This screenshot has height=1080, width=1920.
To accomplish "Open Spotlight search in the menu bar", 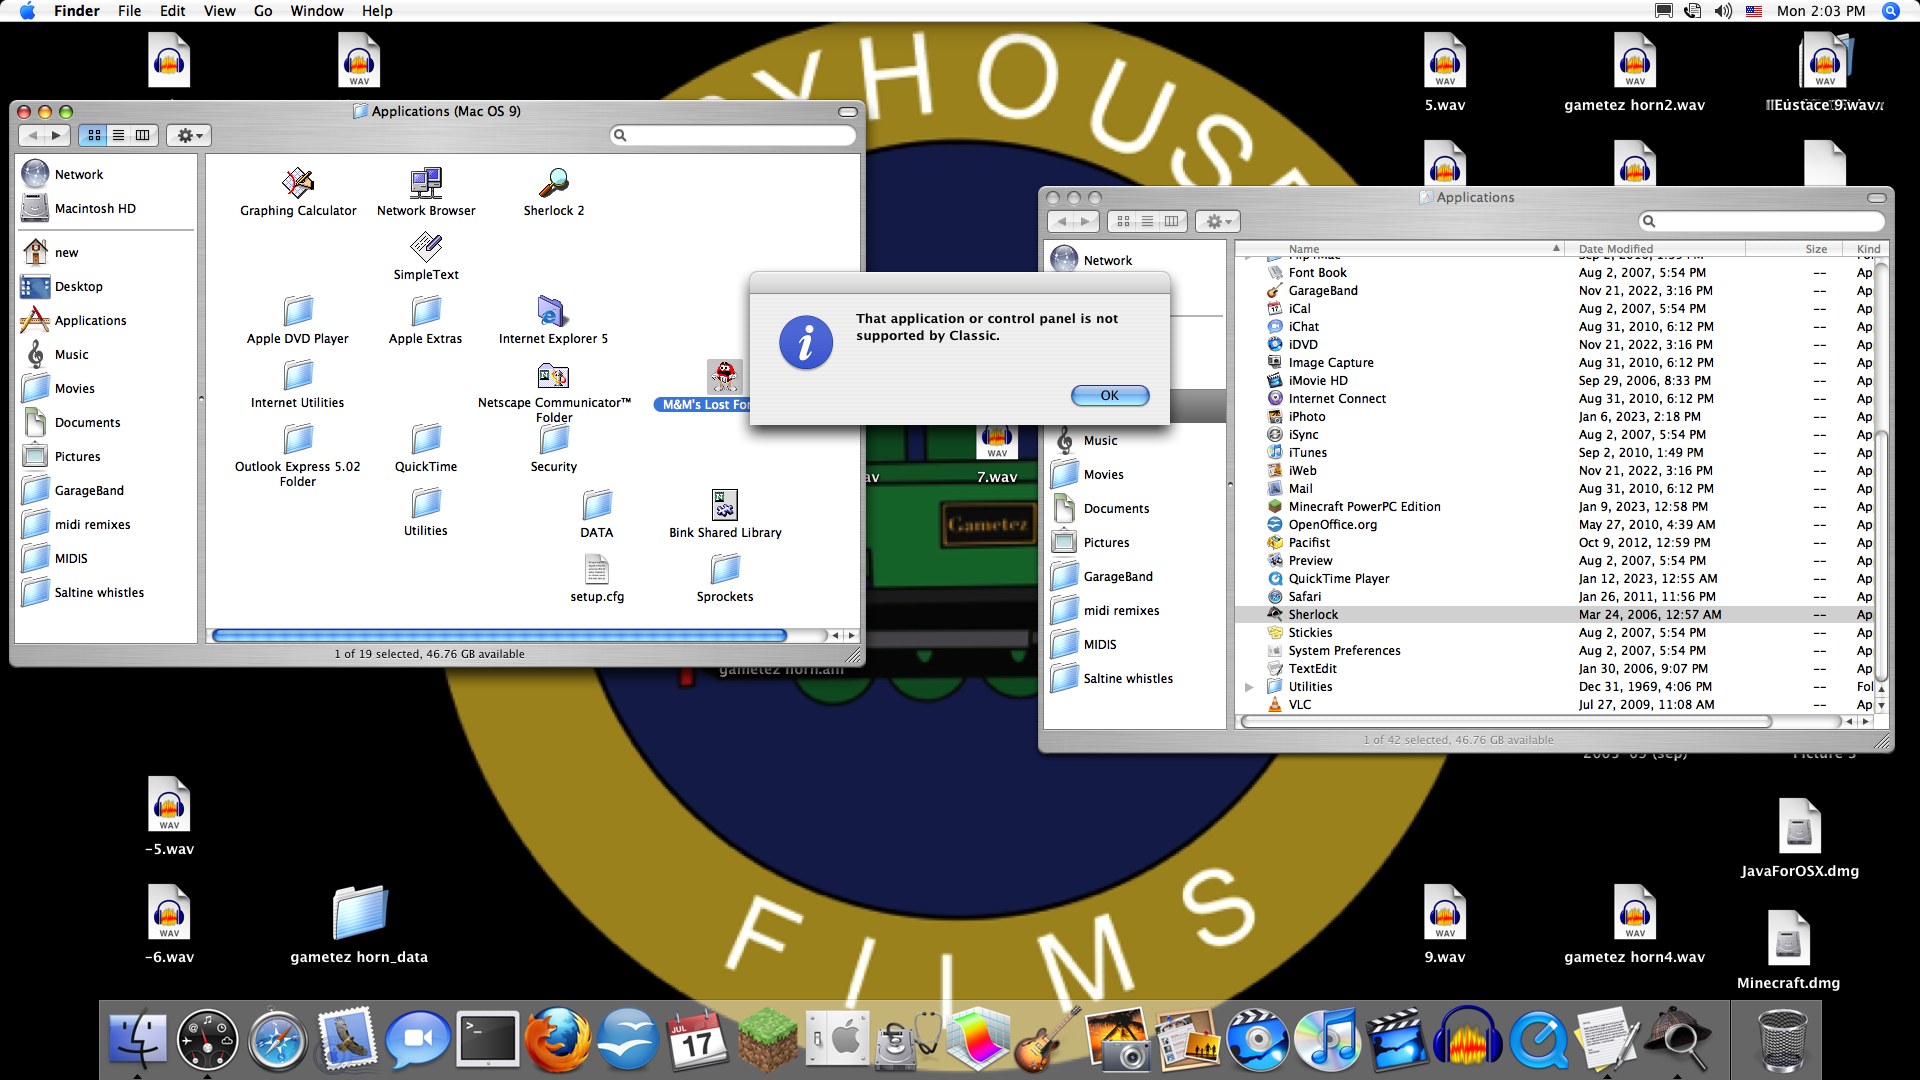I will [x=1890, y=11].
